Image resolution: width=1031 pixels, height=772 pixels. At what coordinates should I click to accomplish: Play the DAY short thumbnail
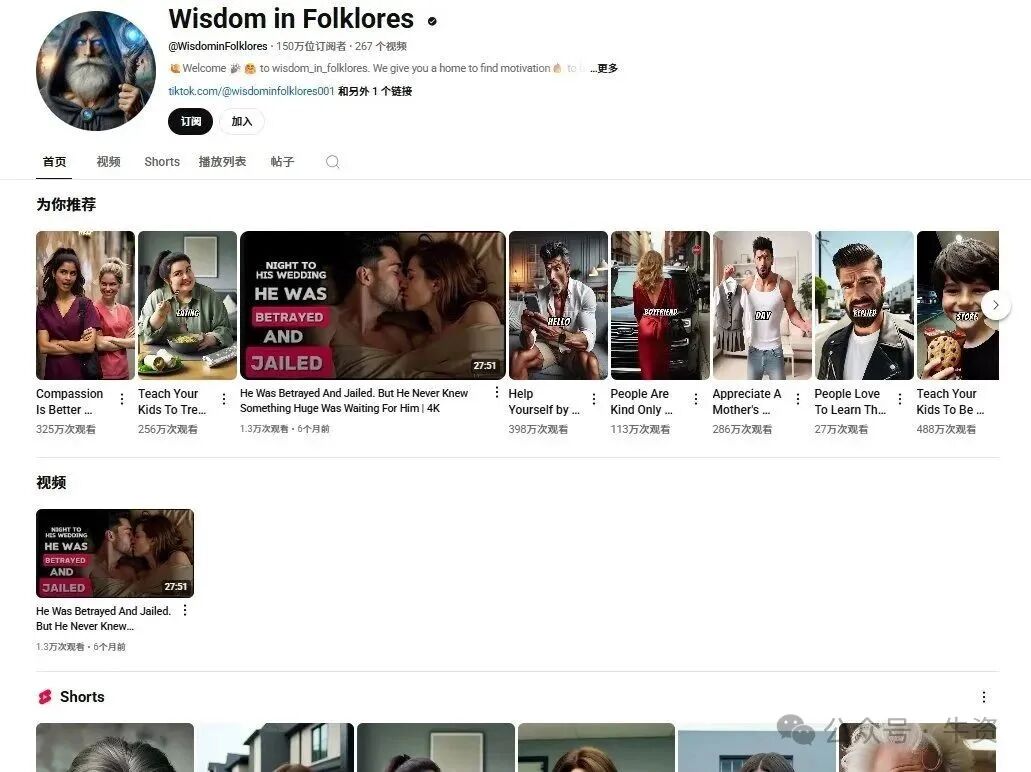coord(763,305)
